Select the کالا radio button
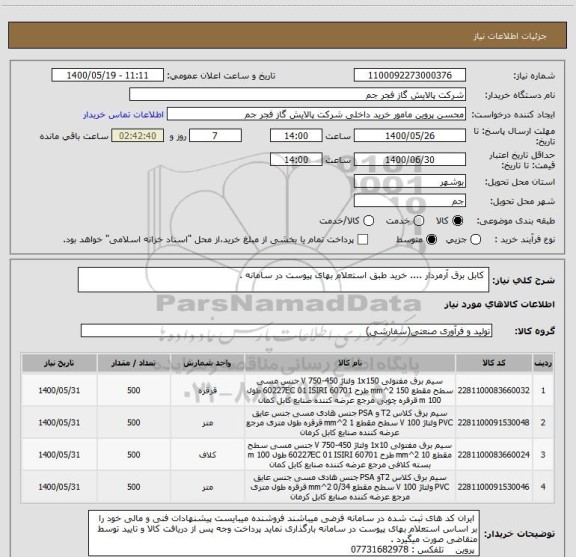The image size is (576, 557). pos(458,221)
